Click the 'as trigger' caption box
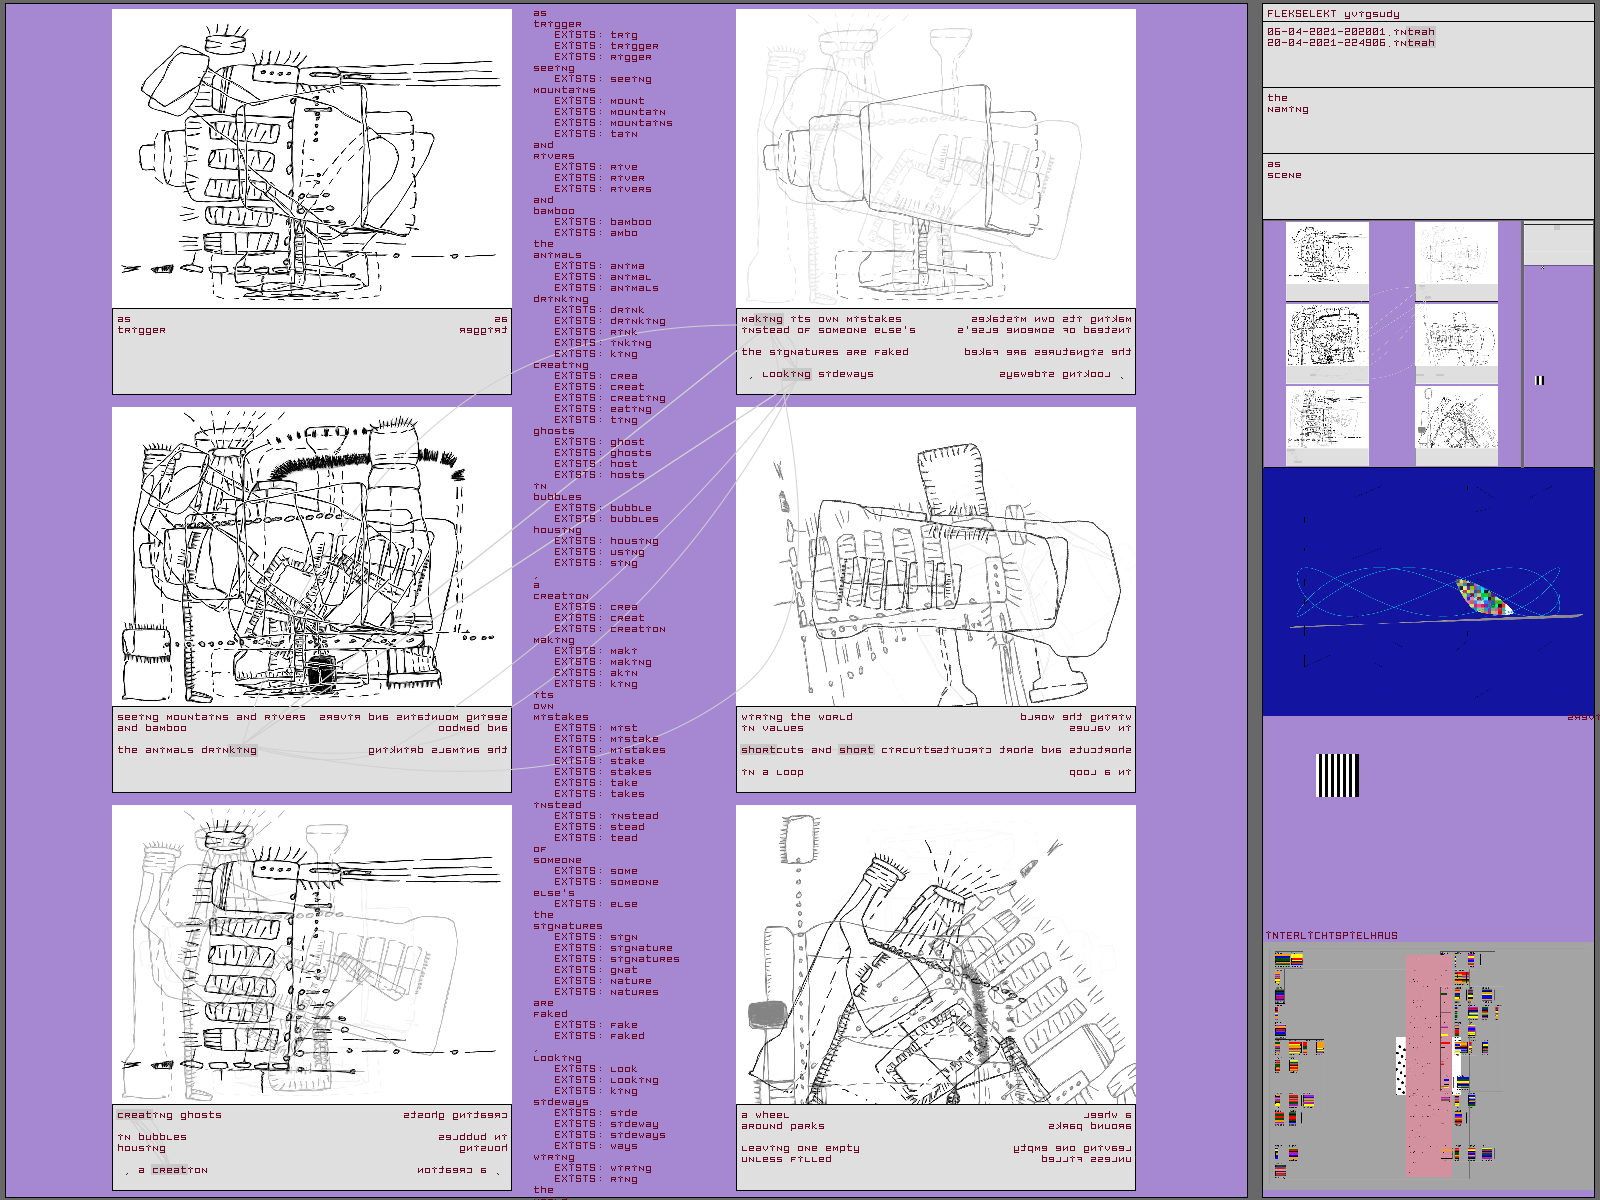 coord(311,351)
